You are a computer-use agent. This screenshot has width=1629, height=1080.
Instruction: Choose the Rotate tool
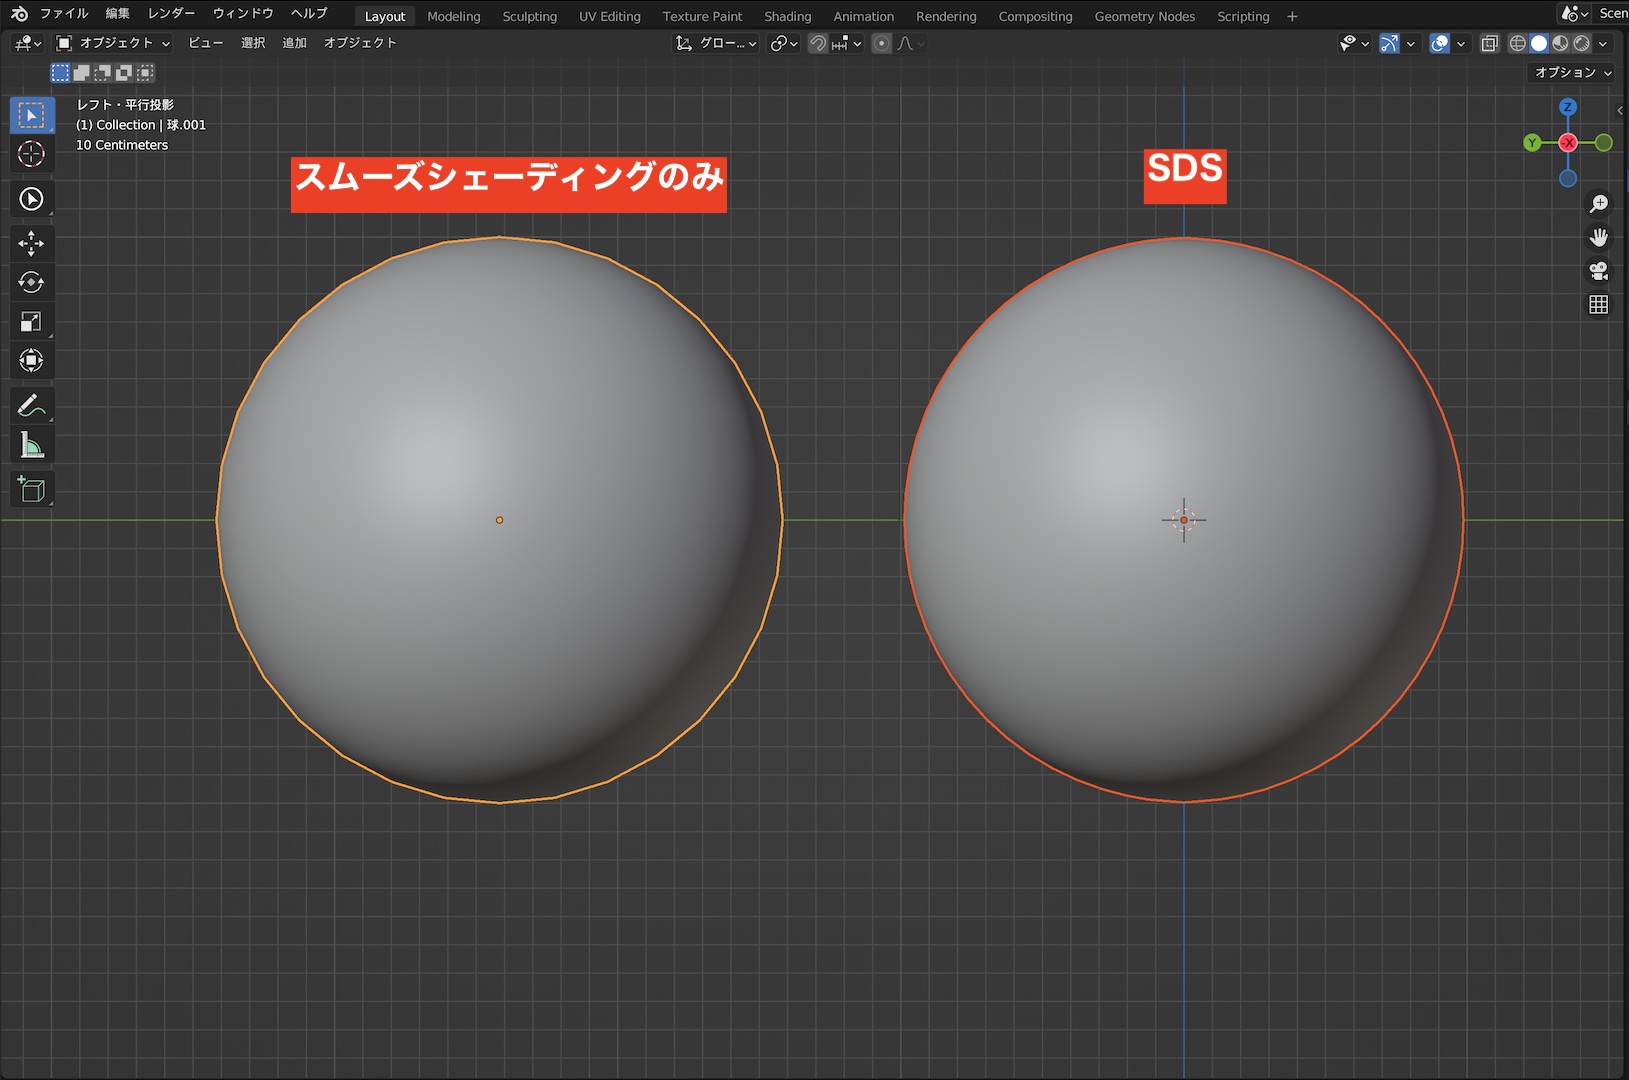pyautogui.click(x=31, y=282)
